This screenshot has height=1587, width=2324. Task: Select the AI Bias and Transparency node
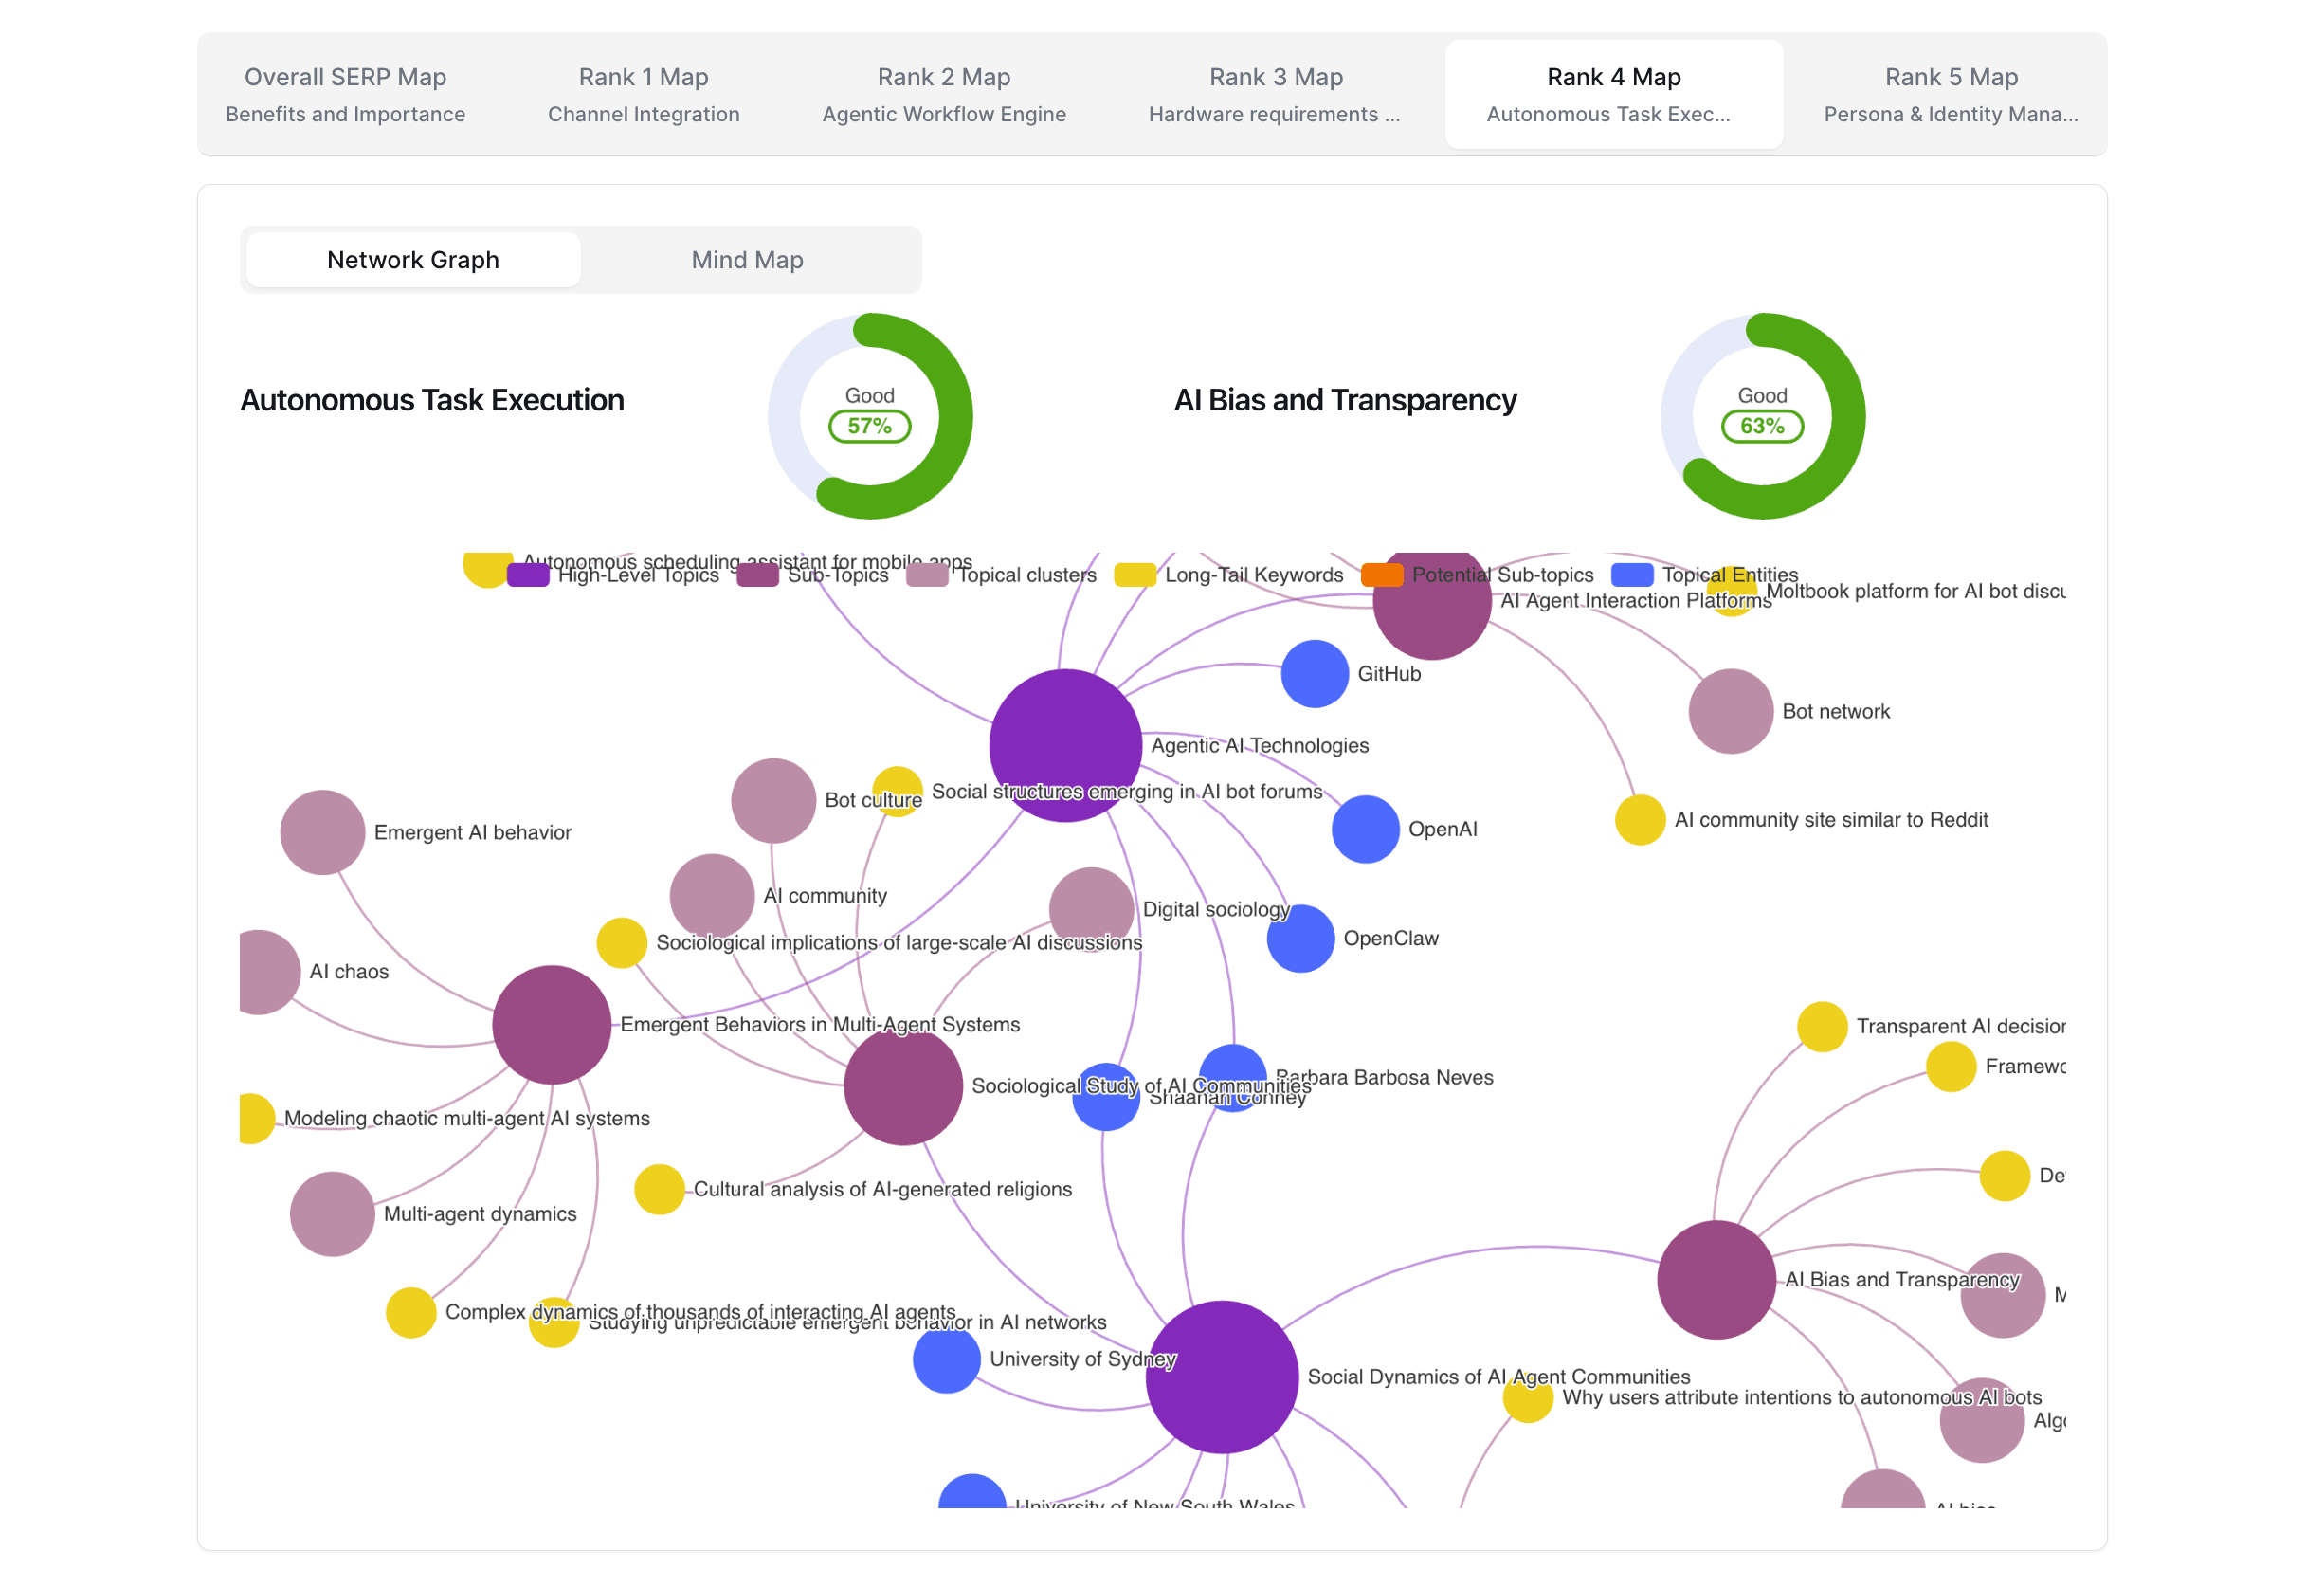coord(1716,1279)
